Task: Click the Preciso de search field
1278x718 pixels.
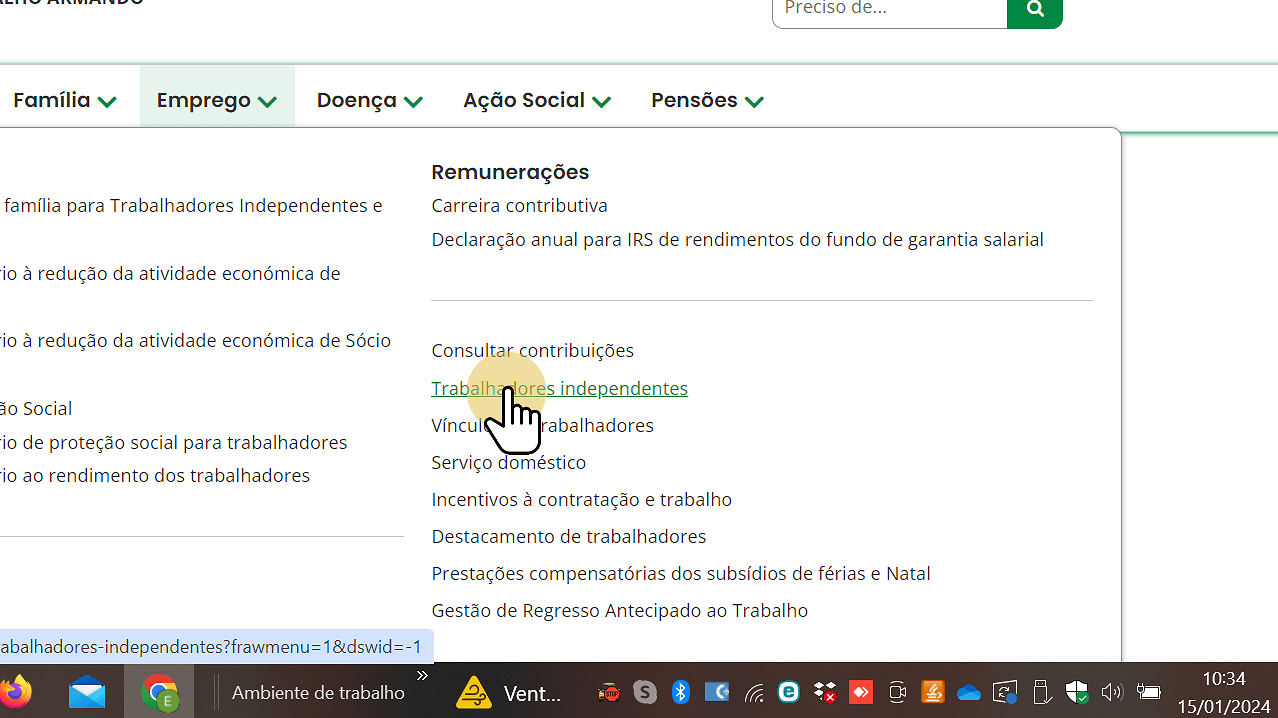Action: point(889,7)
